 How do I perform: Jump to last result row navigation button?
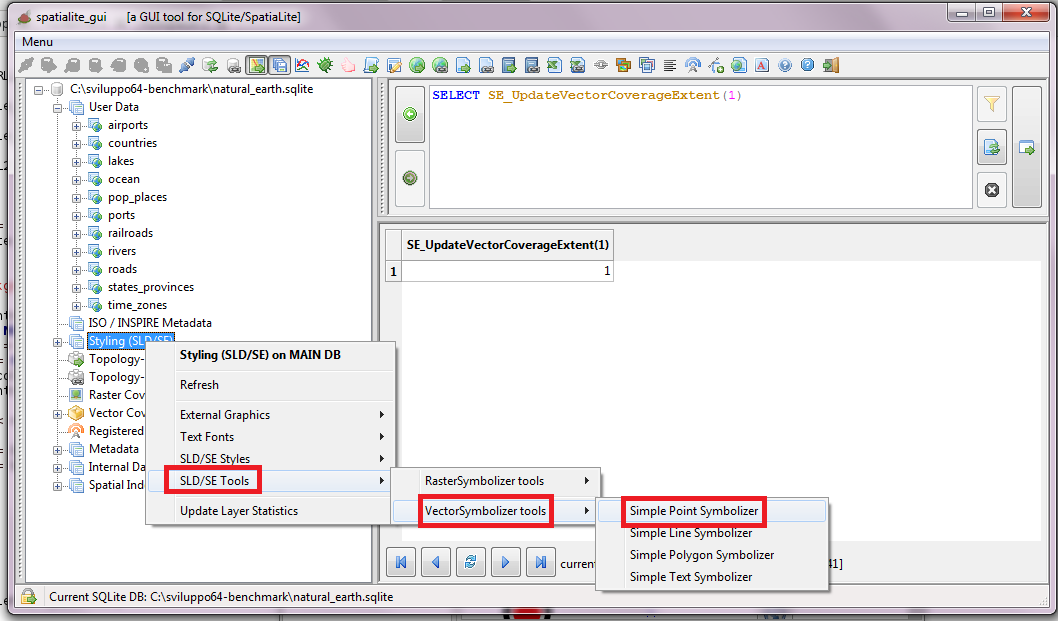540,562
